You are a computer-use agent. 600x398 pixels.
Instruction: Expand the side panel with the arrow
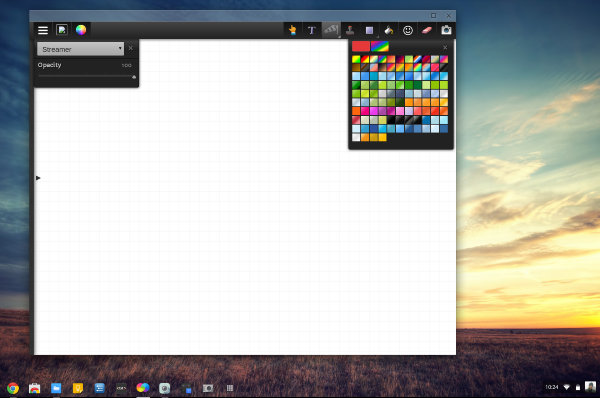pyautogui.click(x=38, y=178)
